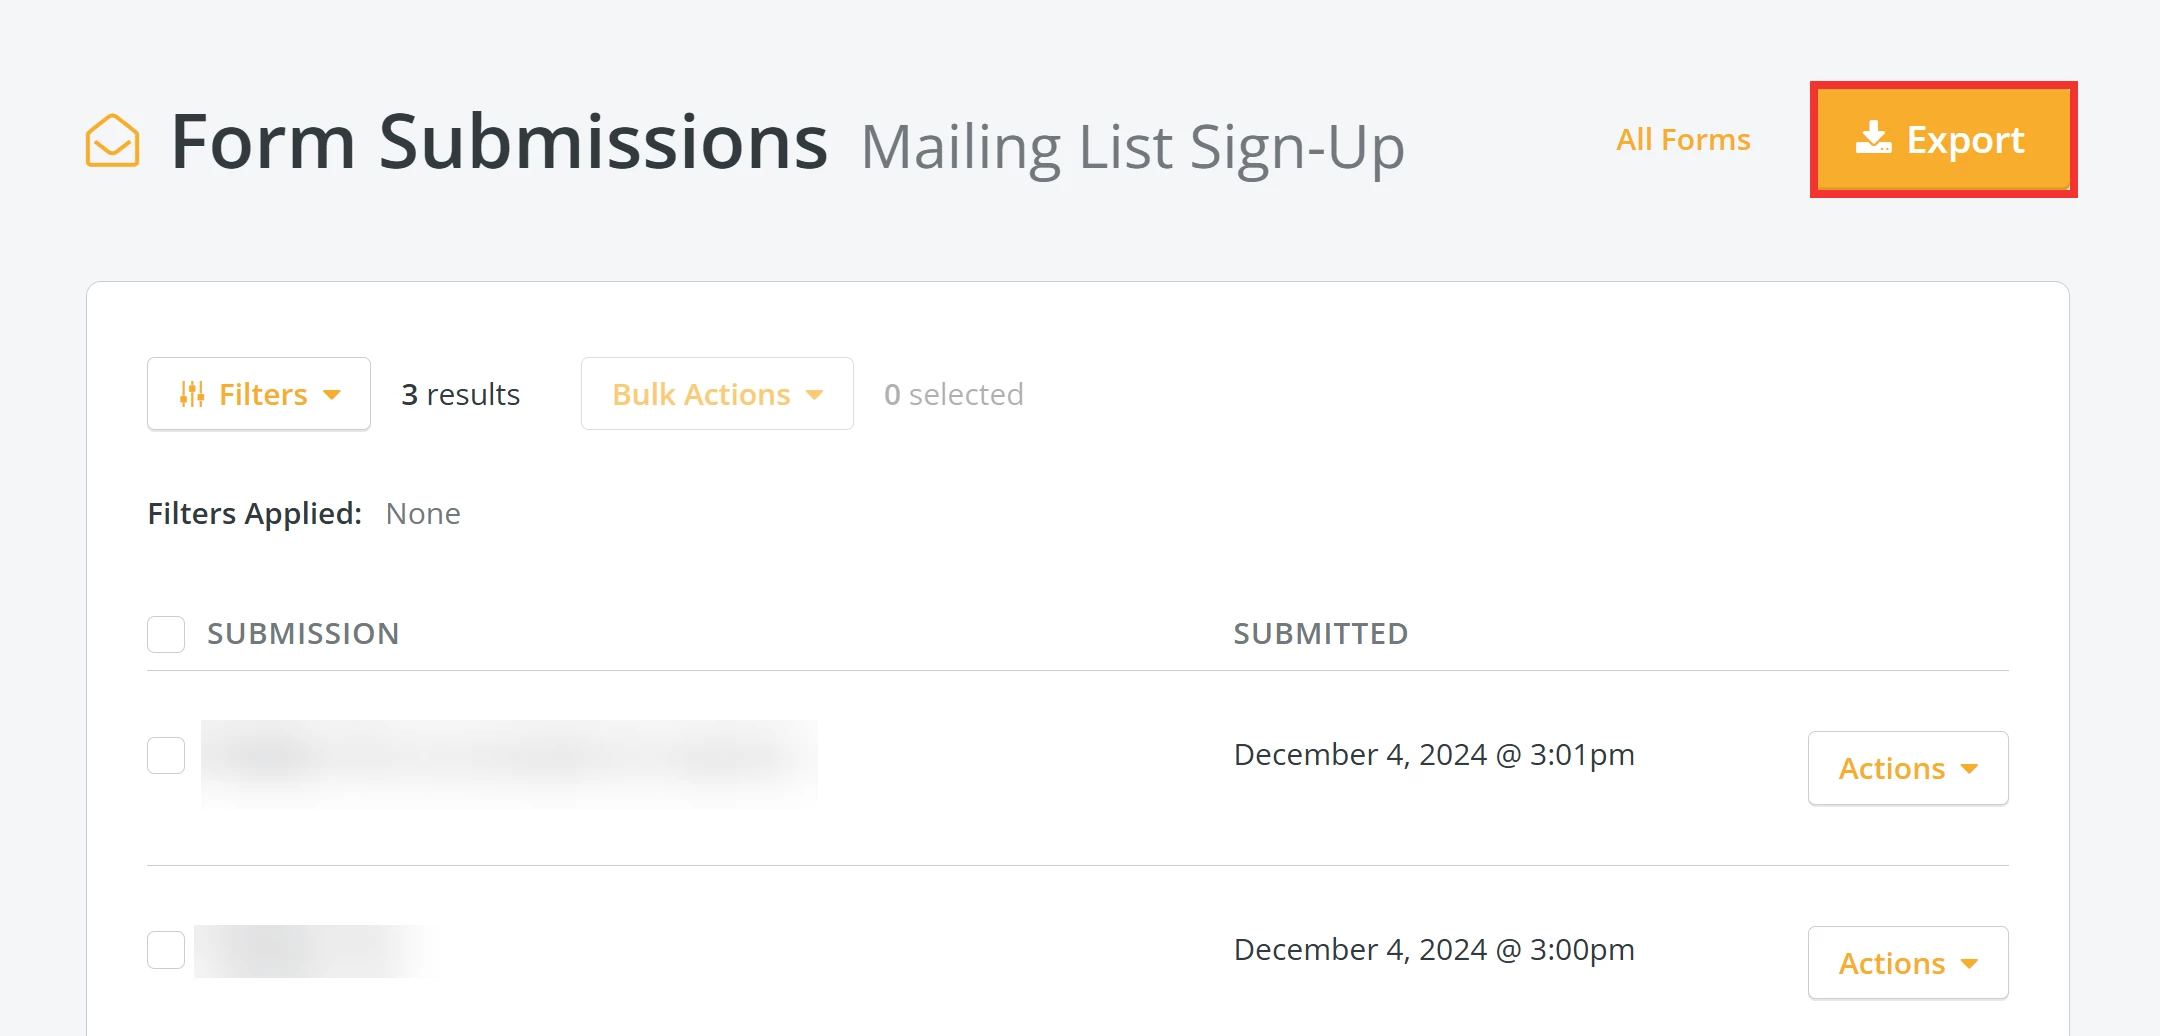Click the download icon on Export
Viewport: 2160px width, 1036px height.
(1873, 138)
